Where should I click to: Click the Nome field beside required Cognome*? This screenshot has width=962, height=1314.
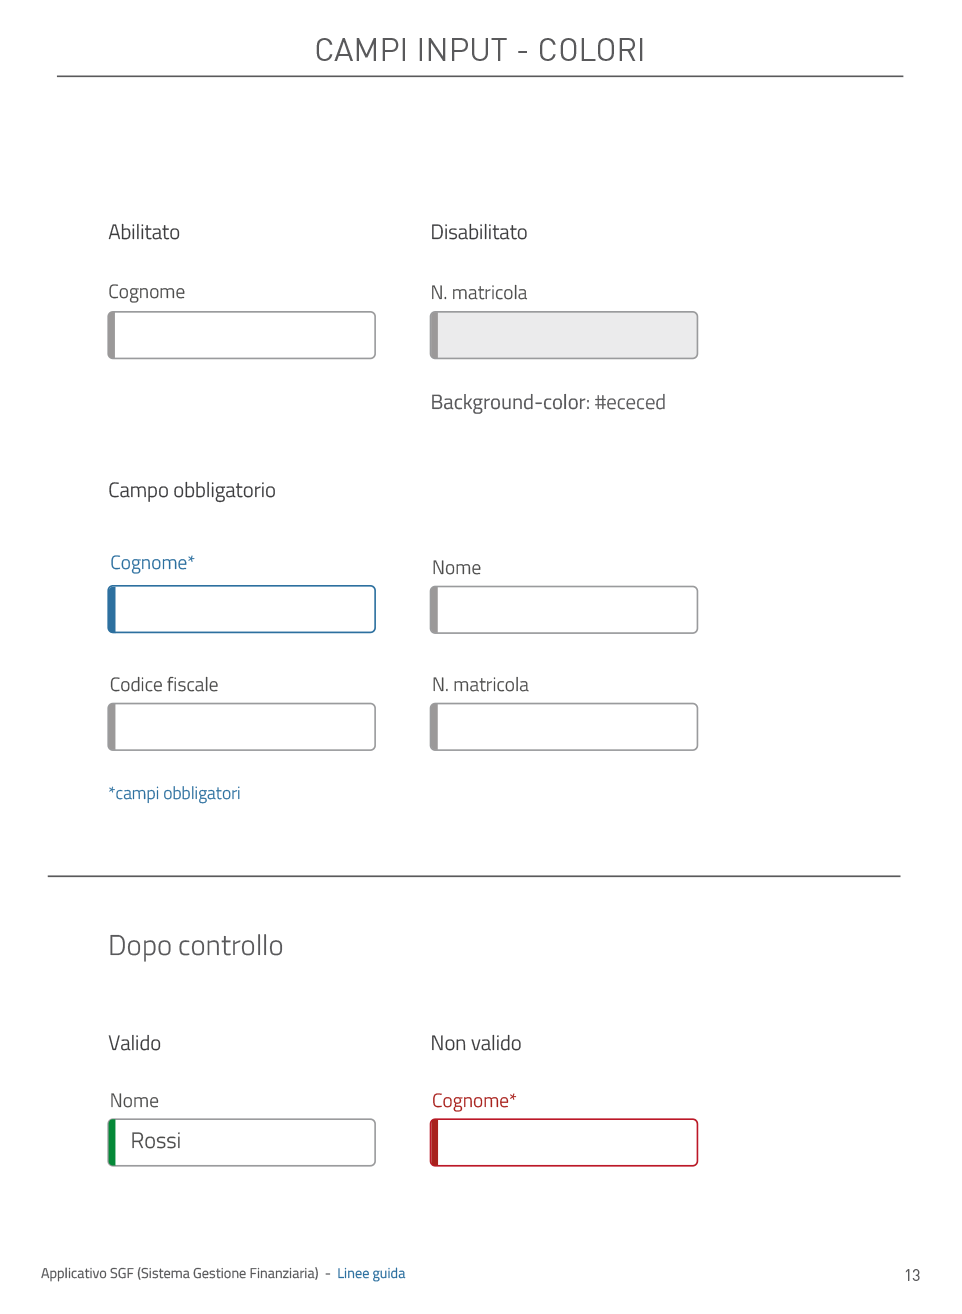coord(564,610)
